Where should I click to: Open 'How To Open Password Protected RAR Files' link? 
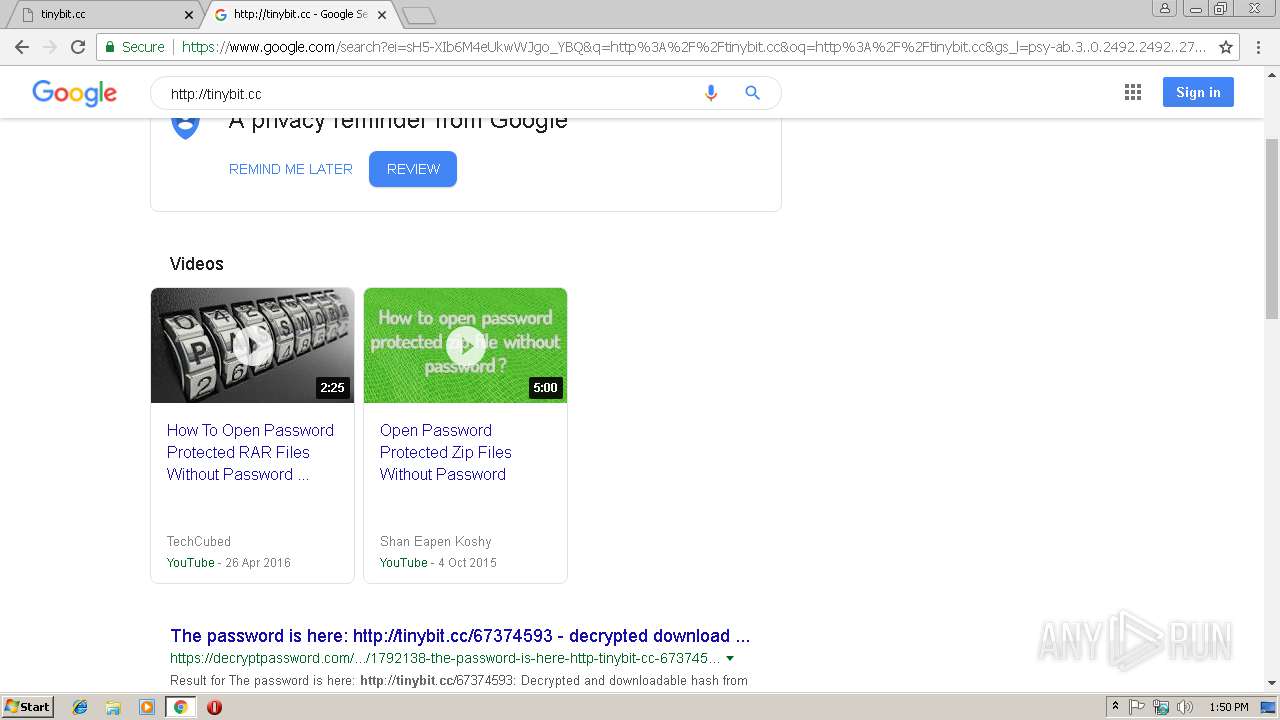(x=250, y=452)
